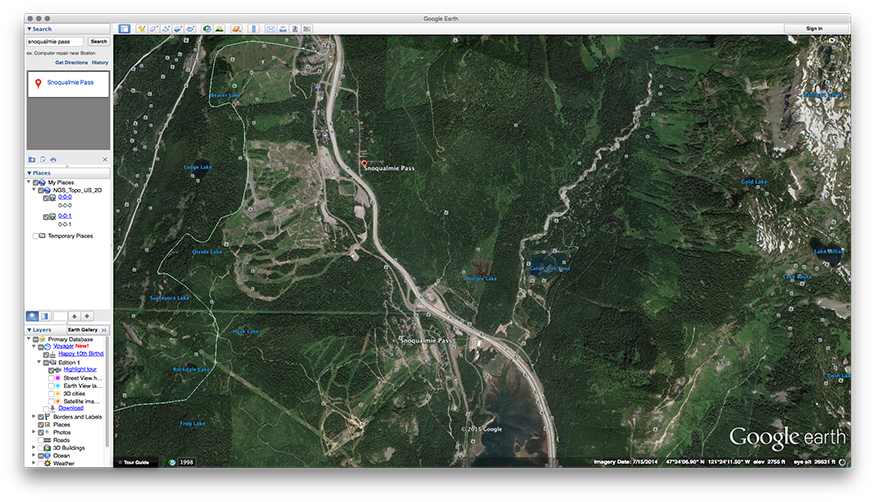Click the Layers panel scrollbar
The image size is (875, 502).
click(x=107, y=390)
